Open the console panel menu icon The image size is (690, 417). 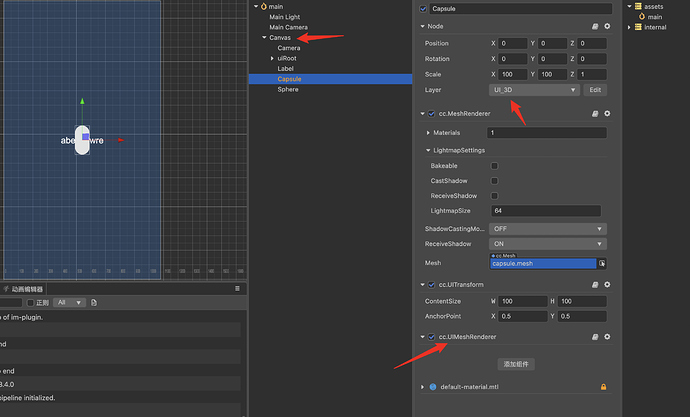[x=237, y=289]
